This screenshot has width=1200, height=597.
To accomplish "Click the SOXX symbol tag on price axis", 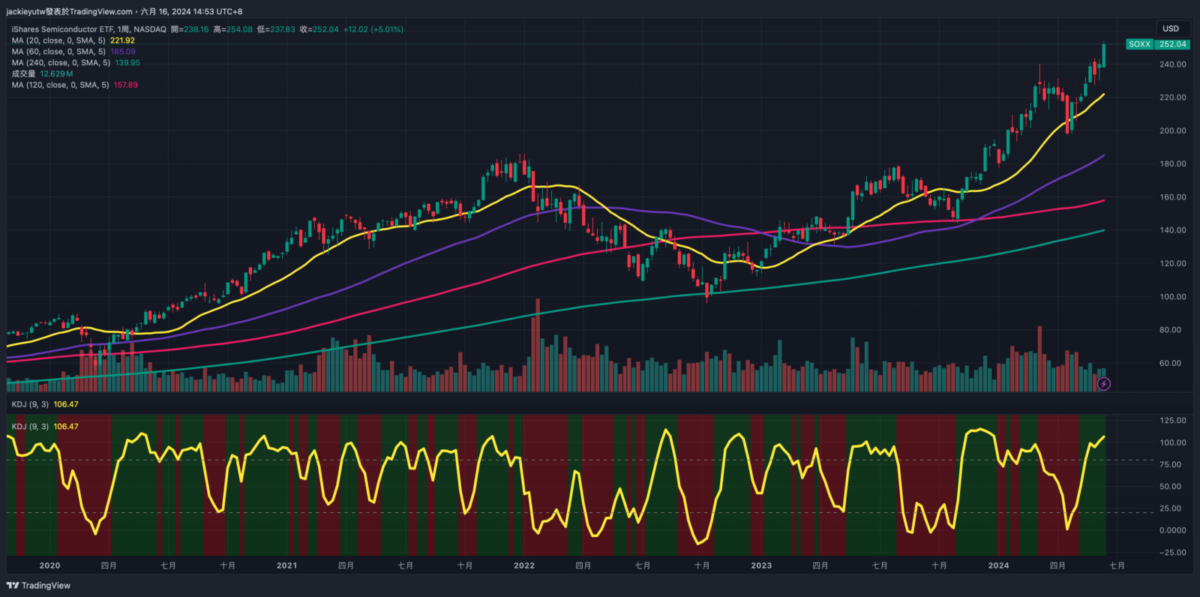I will coord(1139,45).
